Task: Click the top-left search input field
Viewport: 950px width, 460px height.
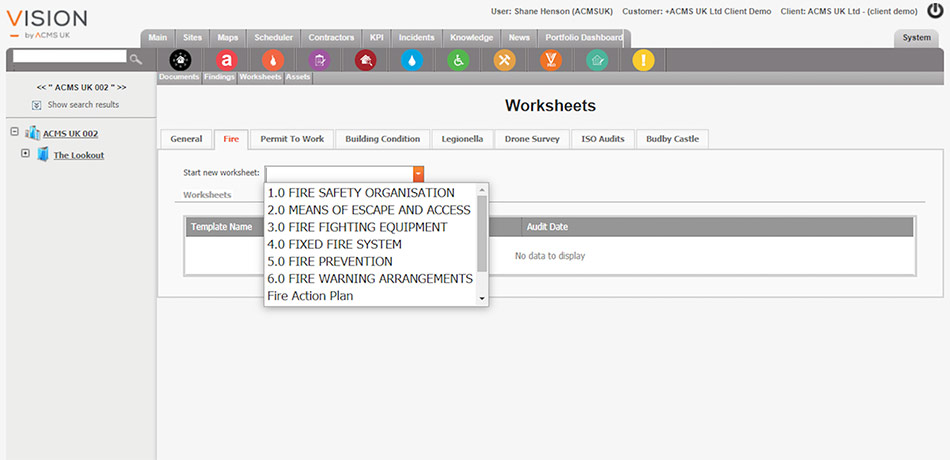Action: pos(70,56)
